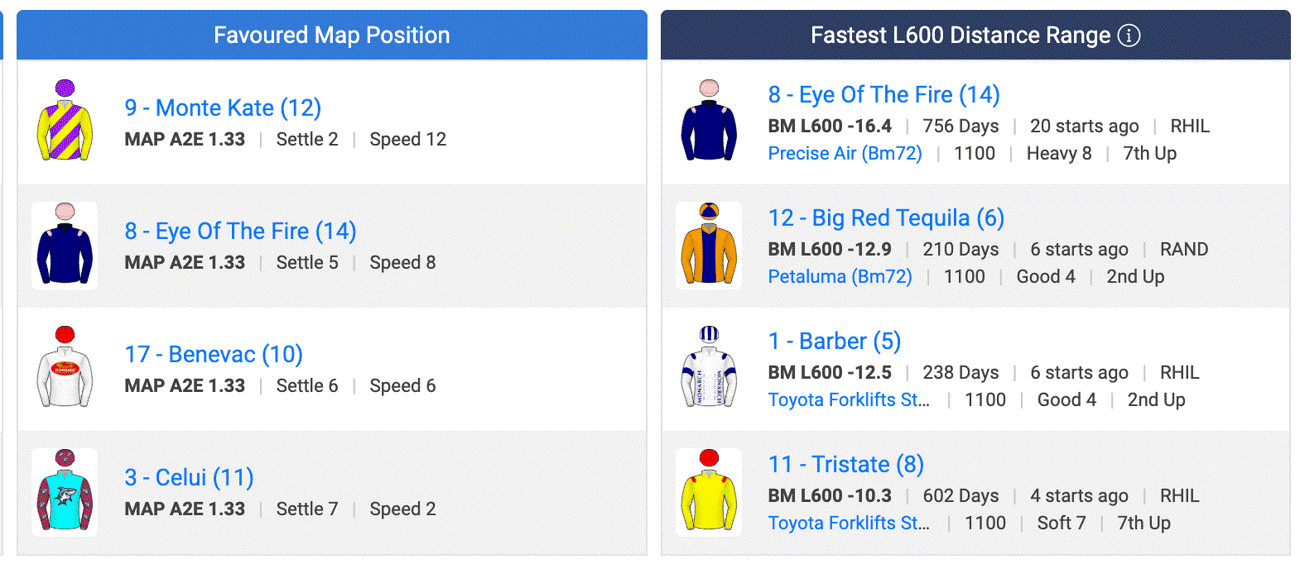Open Tristate's Toyota Forklifts St... race link
Image resolution: width=1300 pixels, height=569 pixels.
849,522
